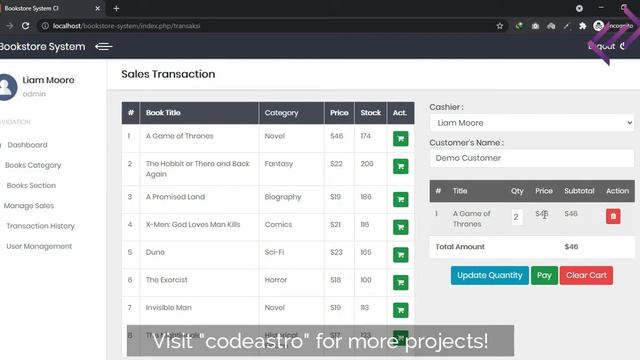Go forward in browser history

(x=9, y=26)
